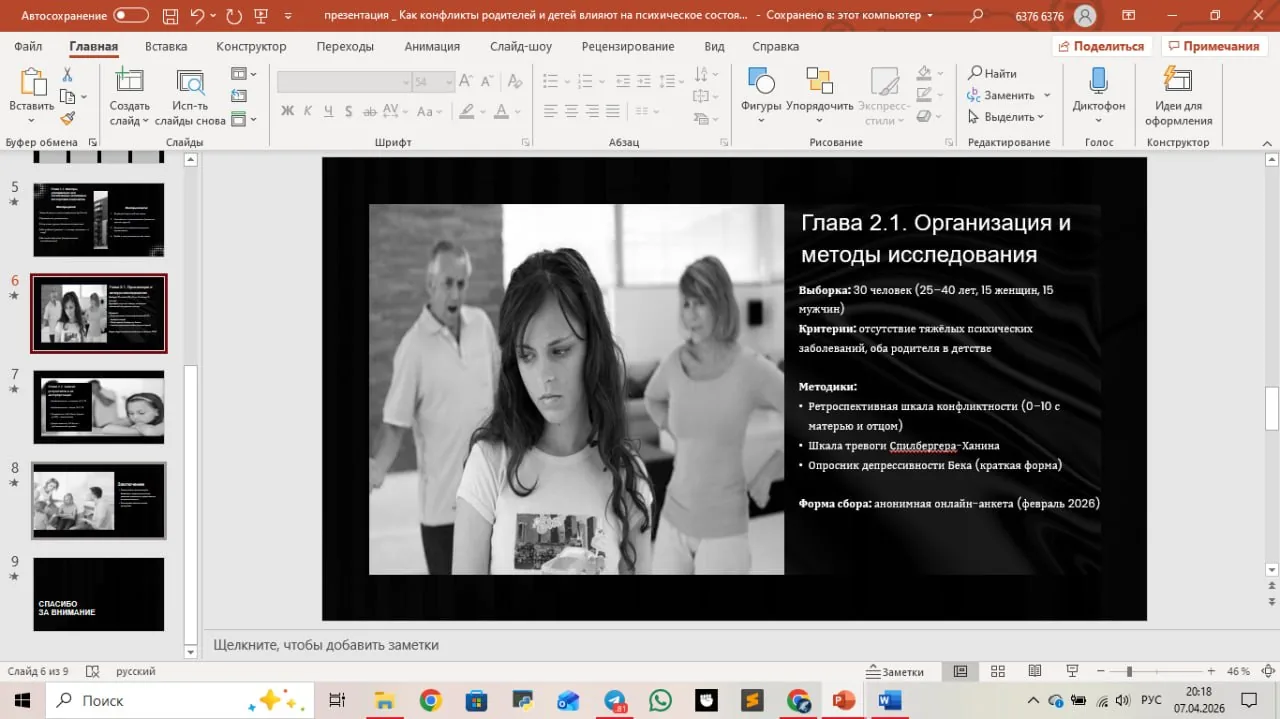Click the Диктофон microphone icon
The height and width of the screenshot is (719, 1280).
coord(1098,81)
